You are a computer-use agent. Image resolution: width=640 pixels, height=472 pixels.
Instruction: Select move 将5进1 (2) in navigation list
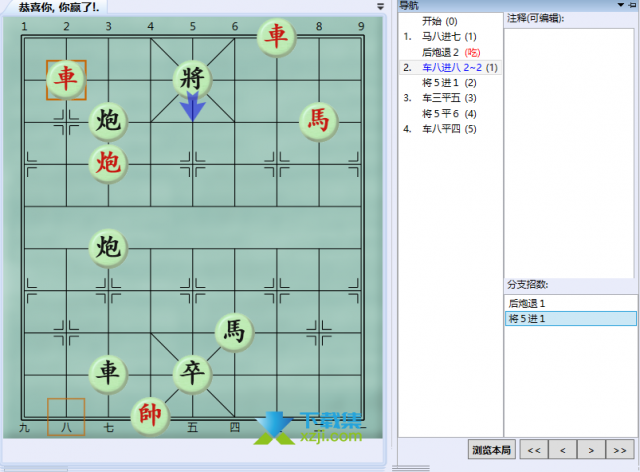[x=449, y=83]
